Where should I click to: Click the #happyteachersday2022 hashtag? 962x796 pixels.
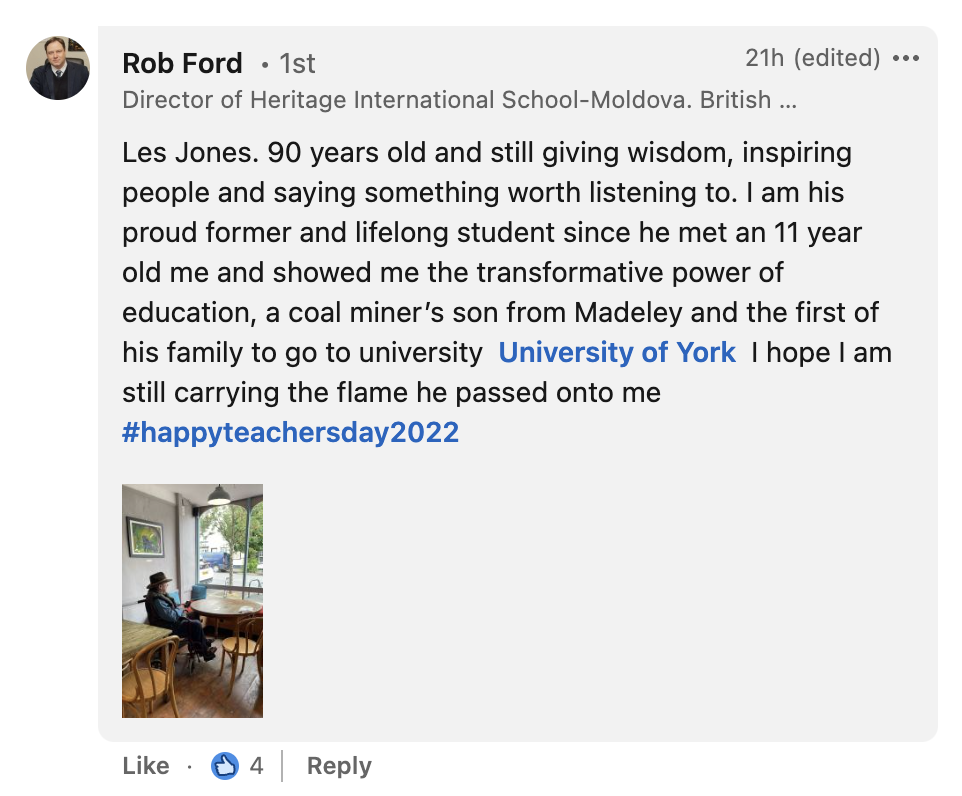(x=291, y=432)
